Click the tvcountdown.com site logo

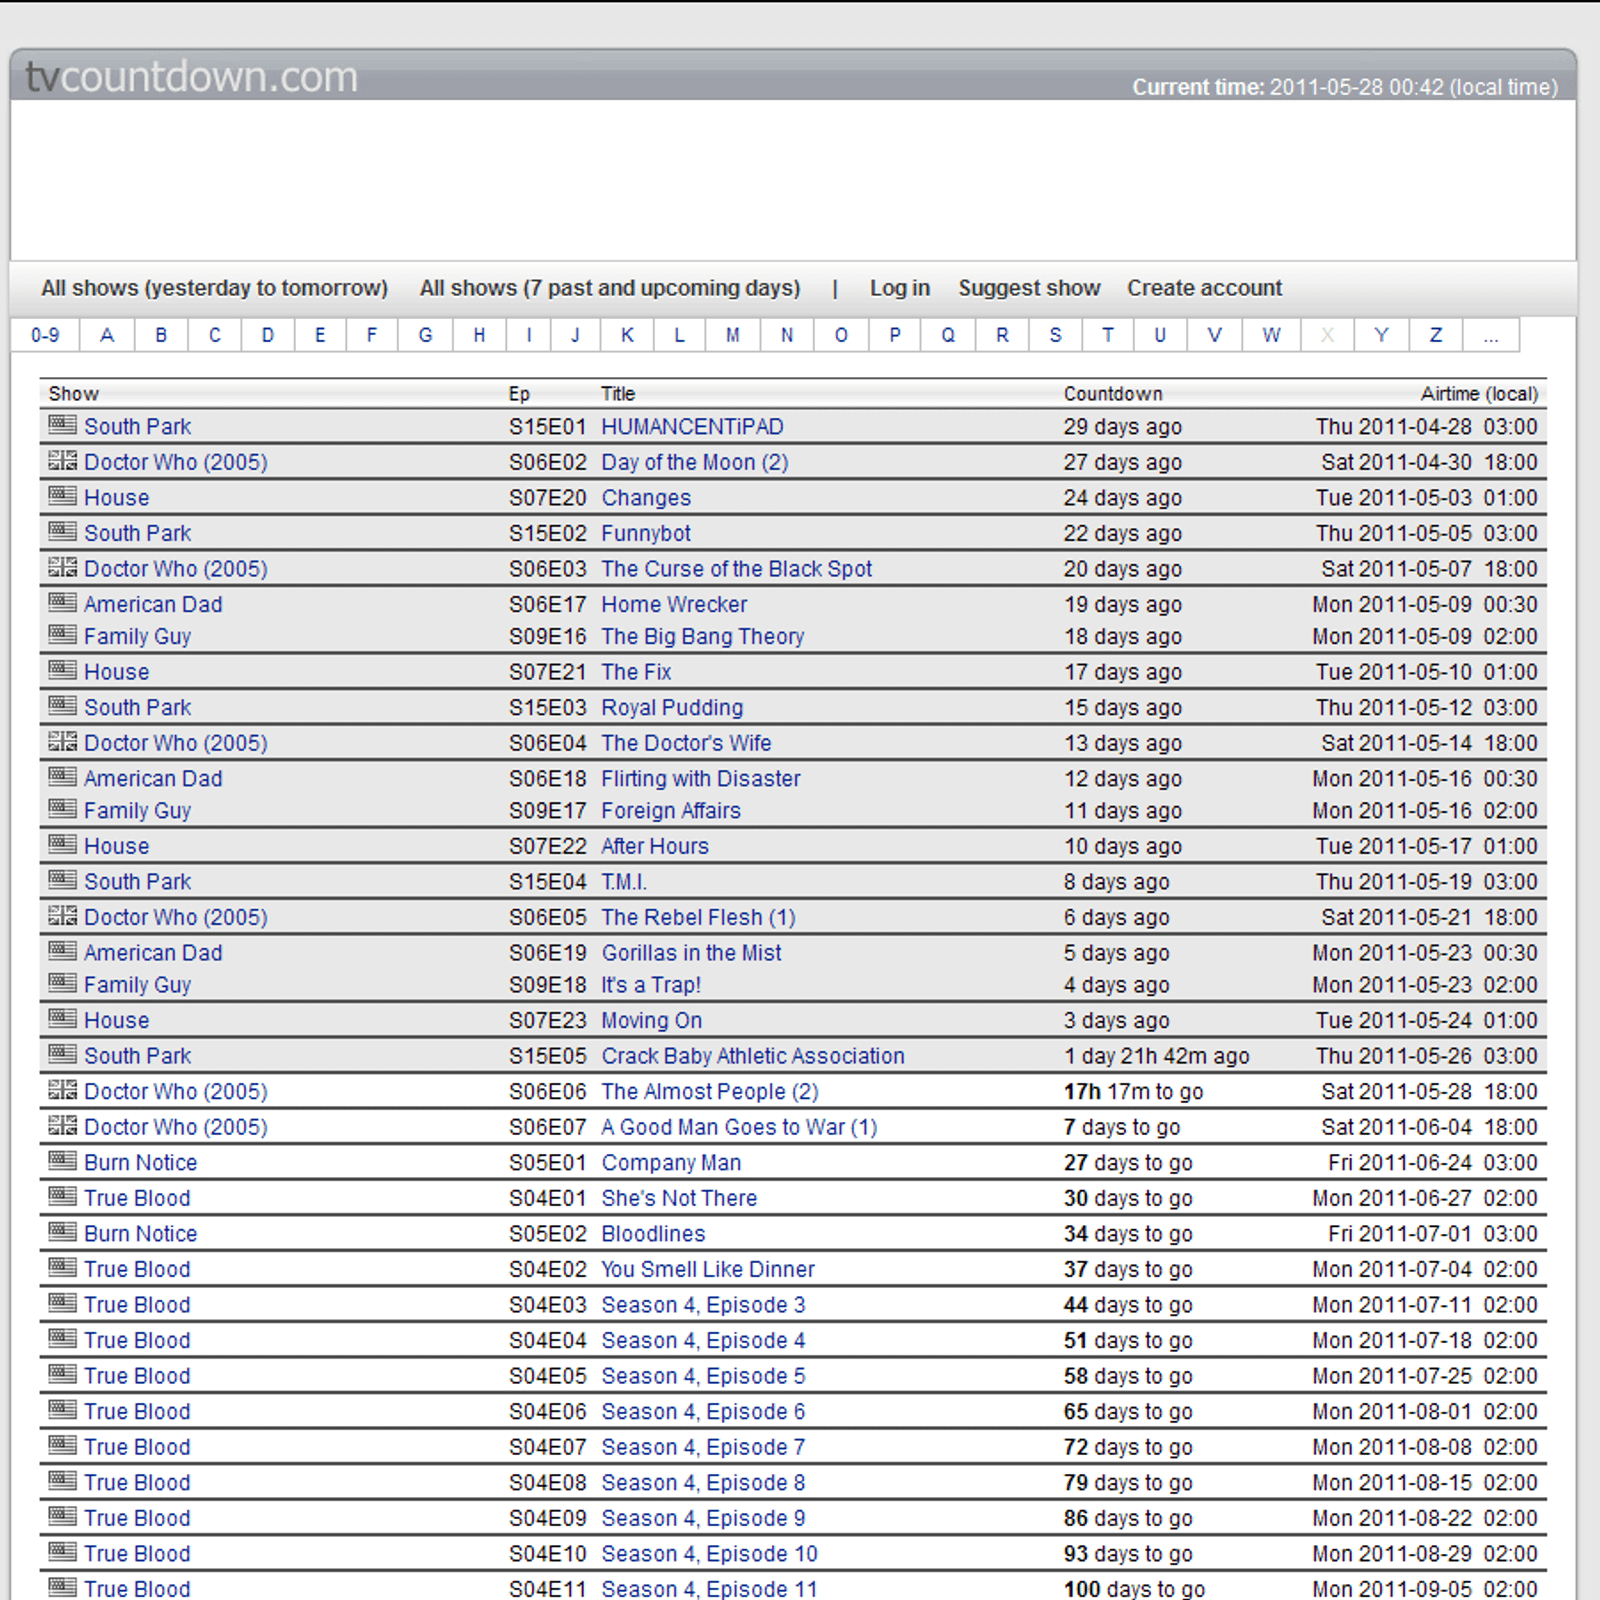[x=191, y=76]
